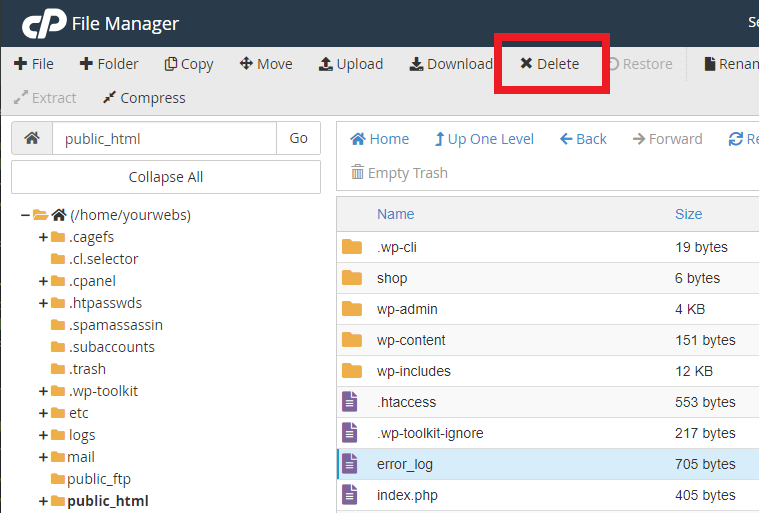Select the .htaccess file name

tap(407, 402)
